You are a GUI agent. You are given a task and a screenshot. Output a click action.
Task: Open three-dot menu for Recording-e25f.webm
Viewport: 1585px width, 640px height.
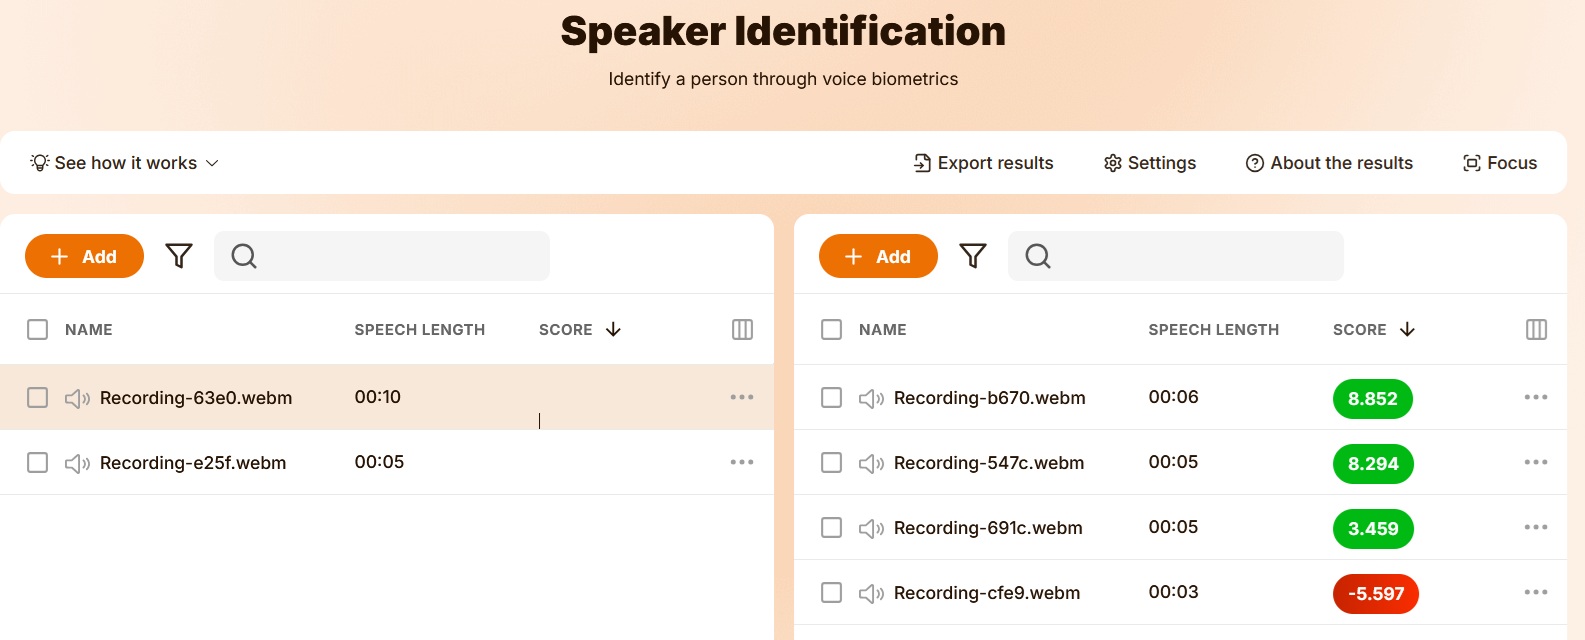[x=742, y=462]
